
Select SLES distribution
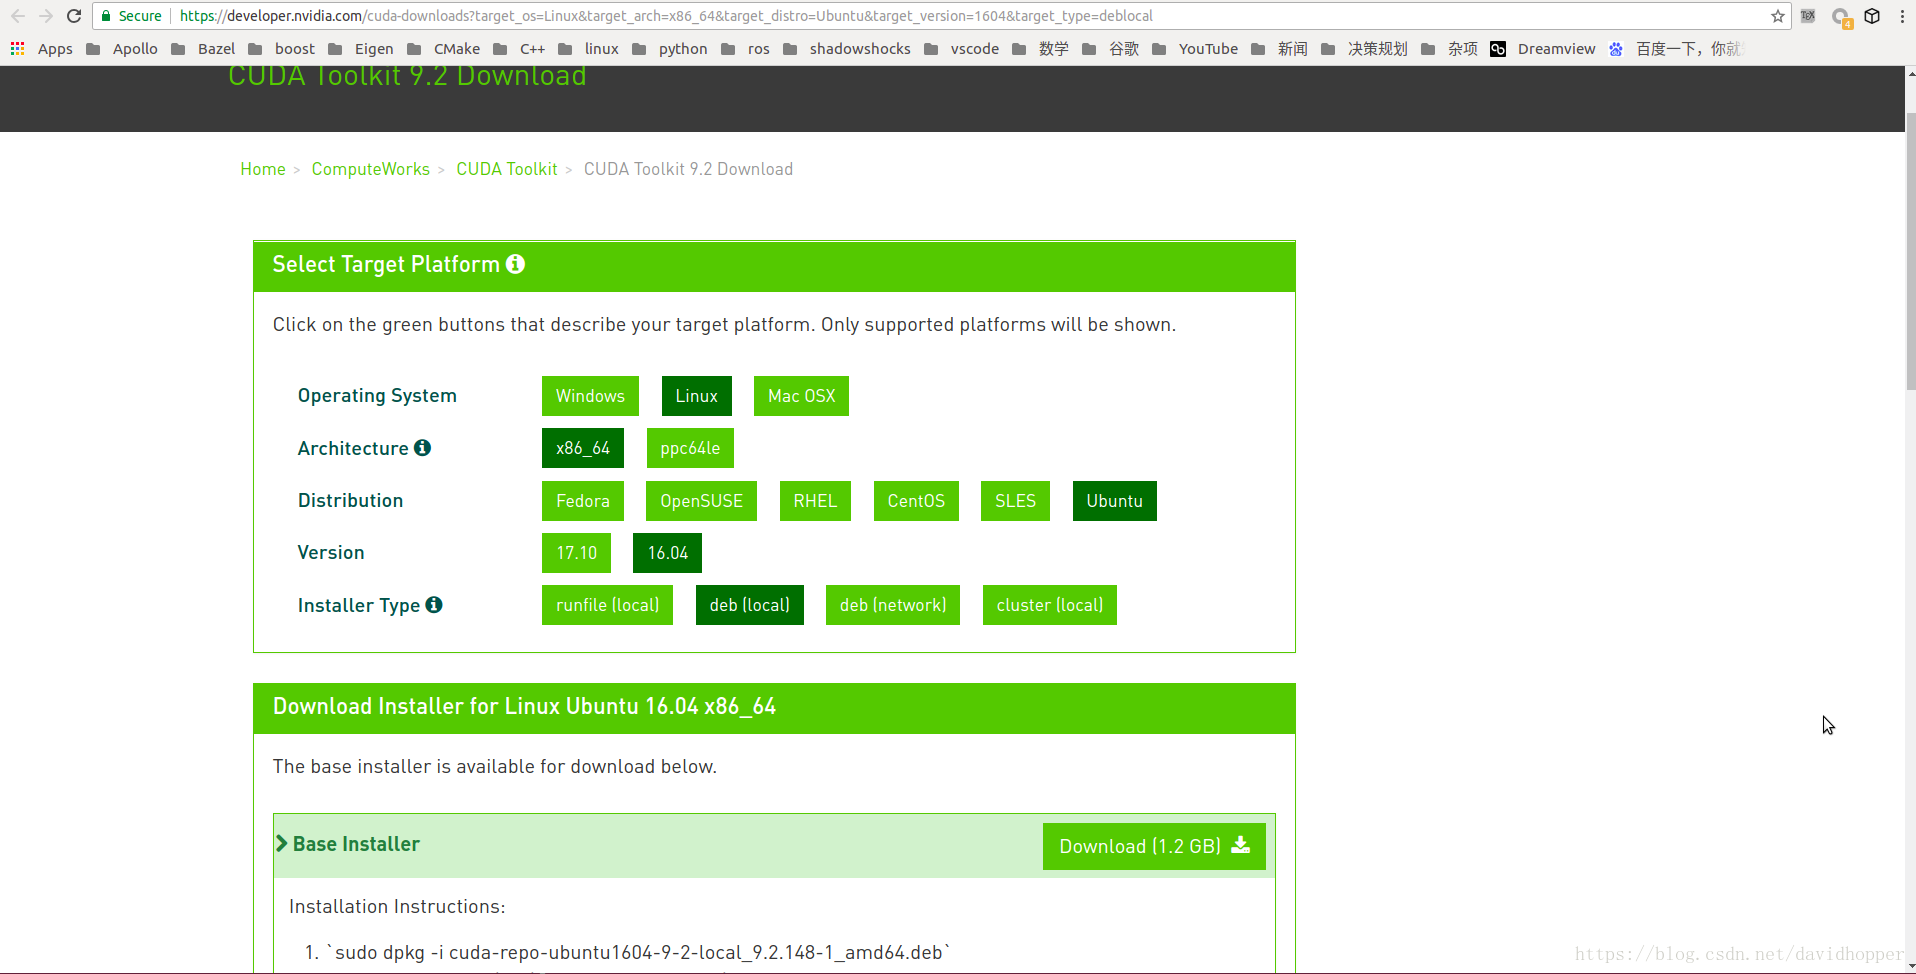(1015, 501)
